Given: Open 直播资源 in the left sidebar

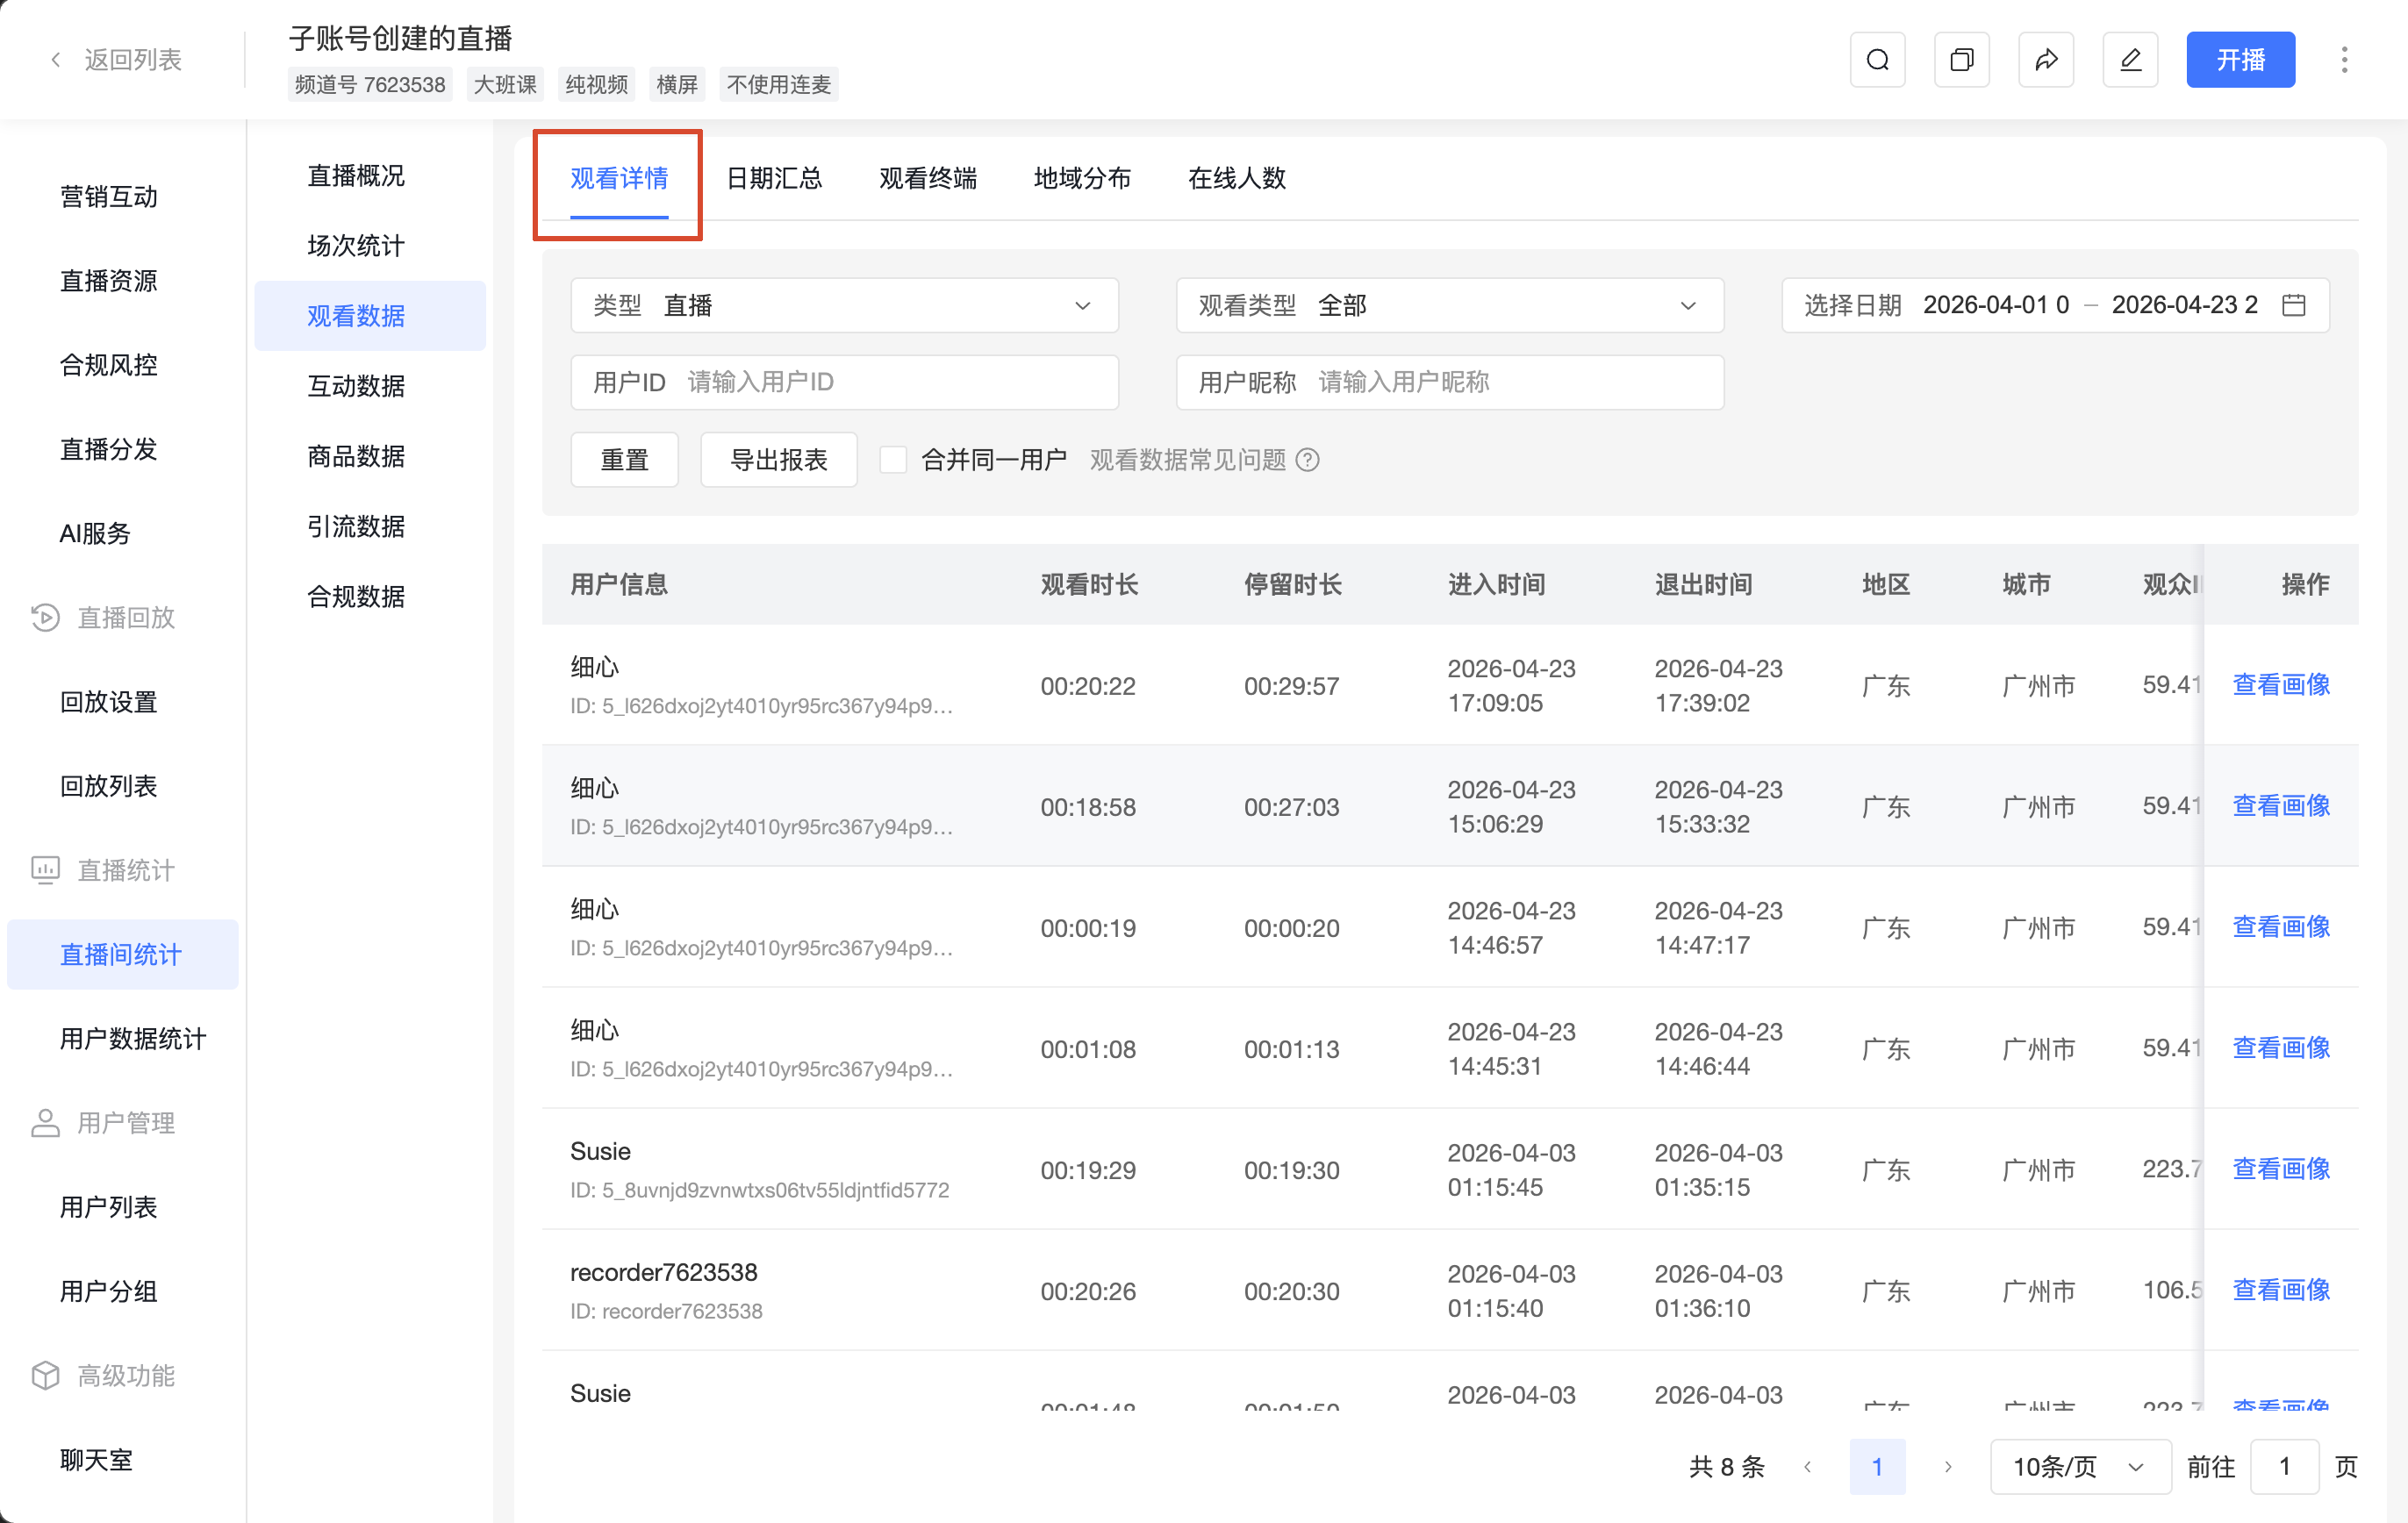Looking at the screenshot, I should tap(109, 281).
